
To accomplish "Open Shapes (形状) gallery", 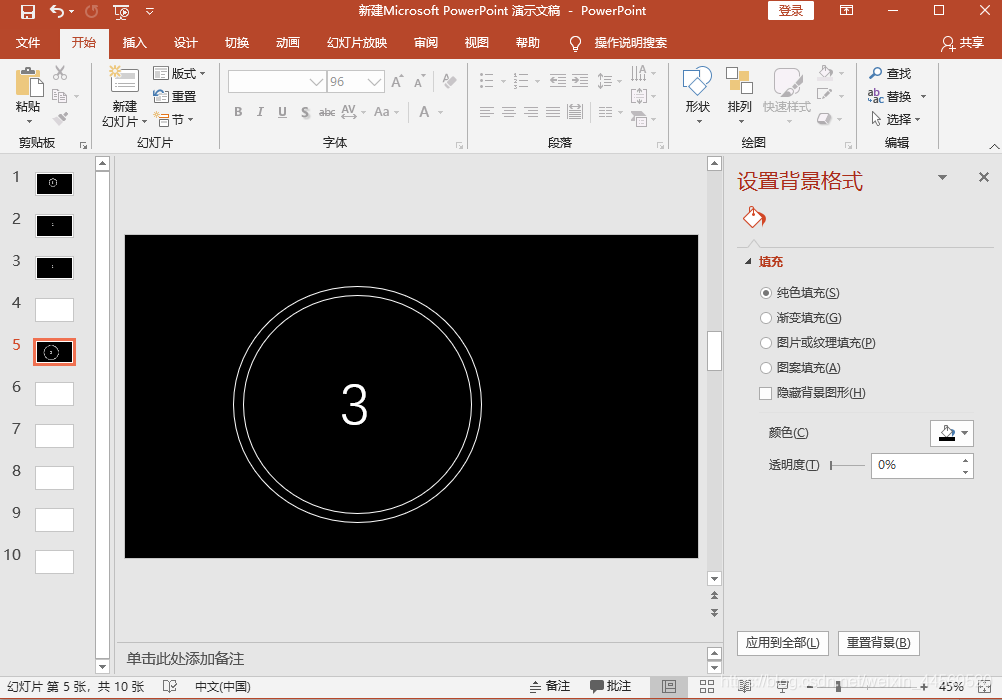I will (x=697, y=95).
